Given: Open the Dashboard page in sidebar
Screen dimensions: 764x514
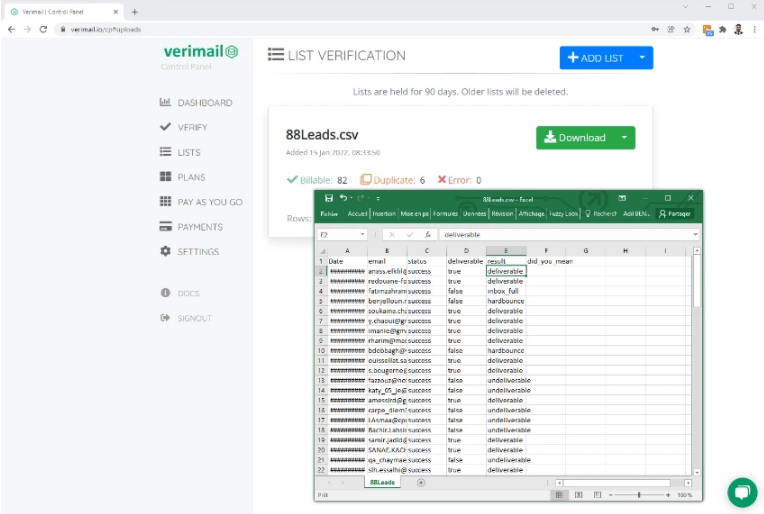Looking at the screenshot, I should click(x=196, y=102).
